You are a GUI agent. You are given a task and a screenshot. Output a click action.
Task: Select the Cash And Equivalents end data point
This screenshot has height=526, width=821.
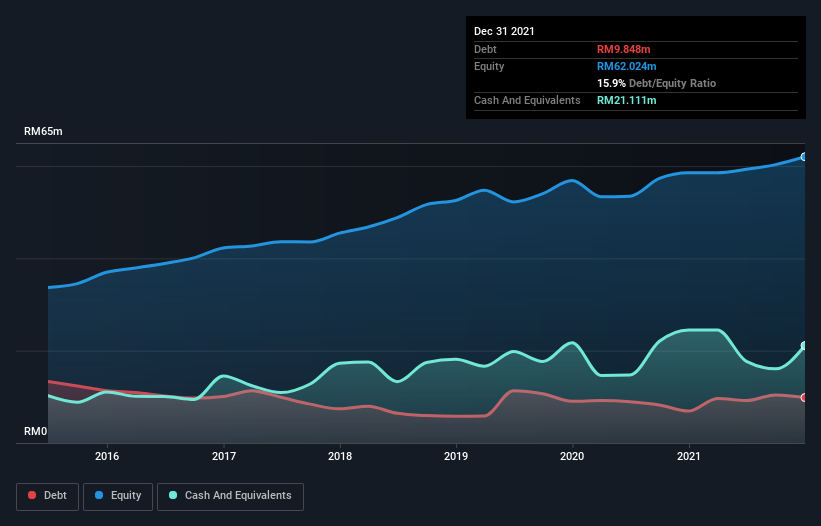click(x=804, y=346)
